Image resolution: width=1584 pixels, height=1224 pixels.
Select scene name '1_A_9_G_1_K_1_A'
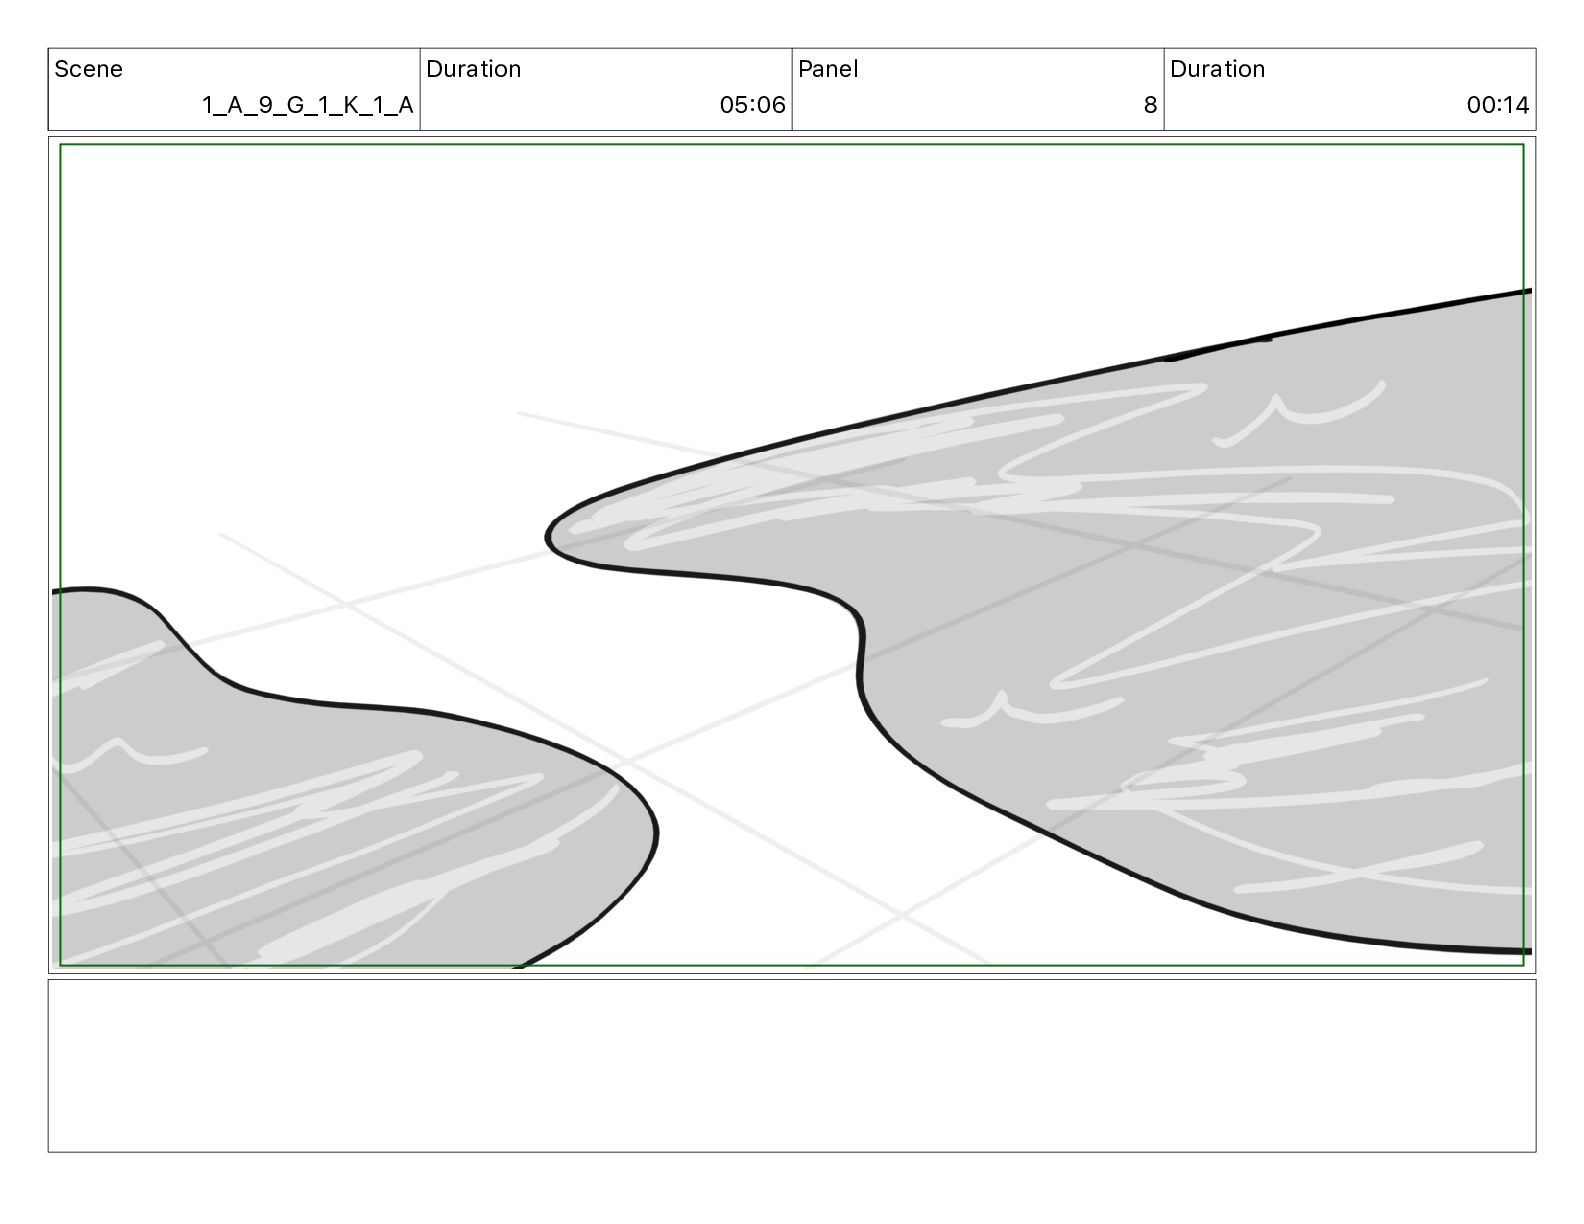point(308,105)
